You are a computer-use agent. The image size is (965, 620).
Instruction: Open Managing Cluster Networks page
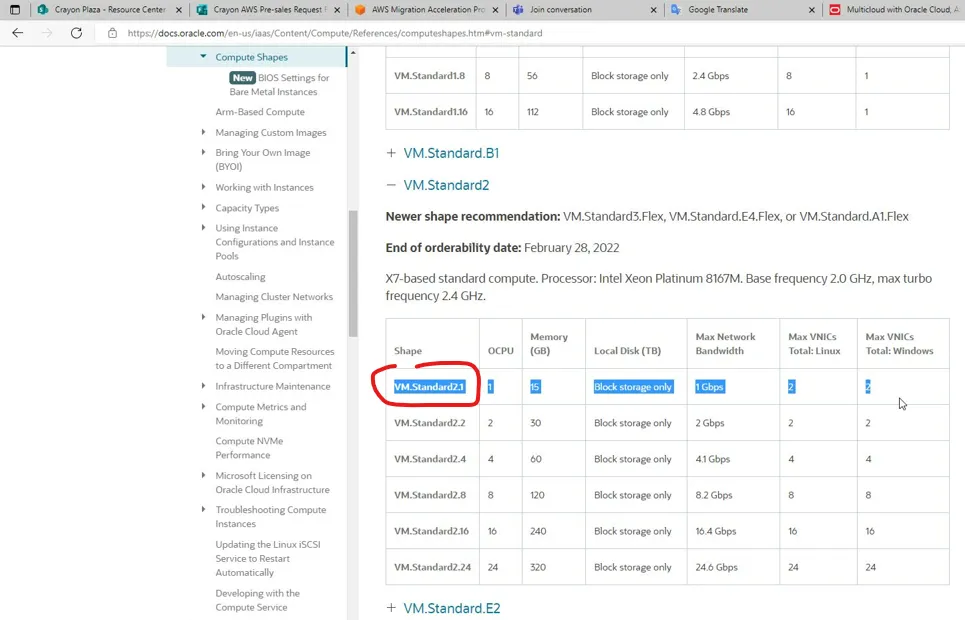[x=274, y=297]
